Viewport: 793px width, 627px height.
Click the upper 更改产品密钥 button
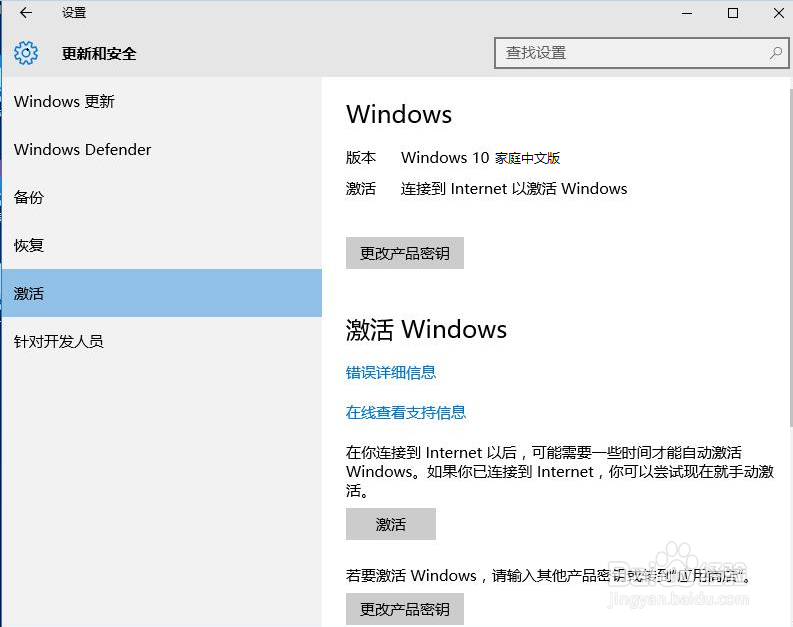[405, 253]
